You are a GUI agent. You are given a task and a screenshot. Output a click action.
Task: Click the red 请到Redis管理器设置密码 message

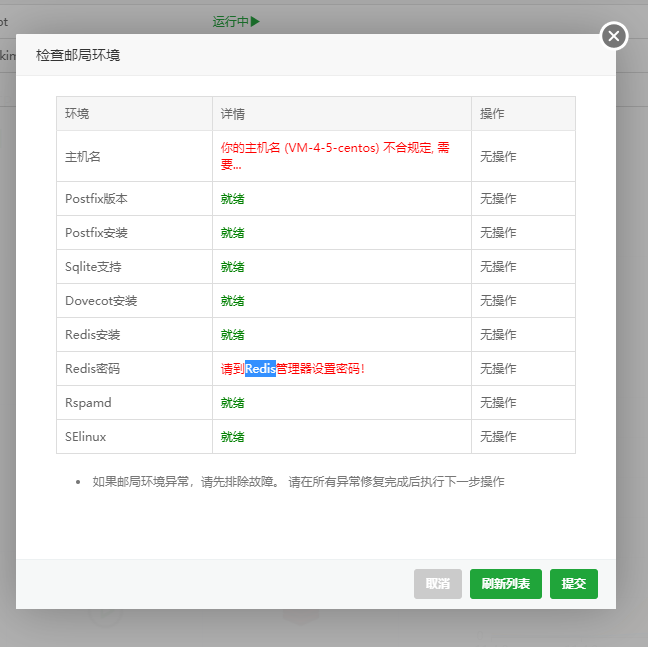coord(293,368)
